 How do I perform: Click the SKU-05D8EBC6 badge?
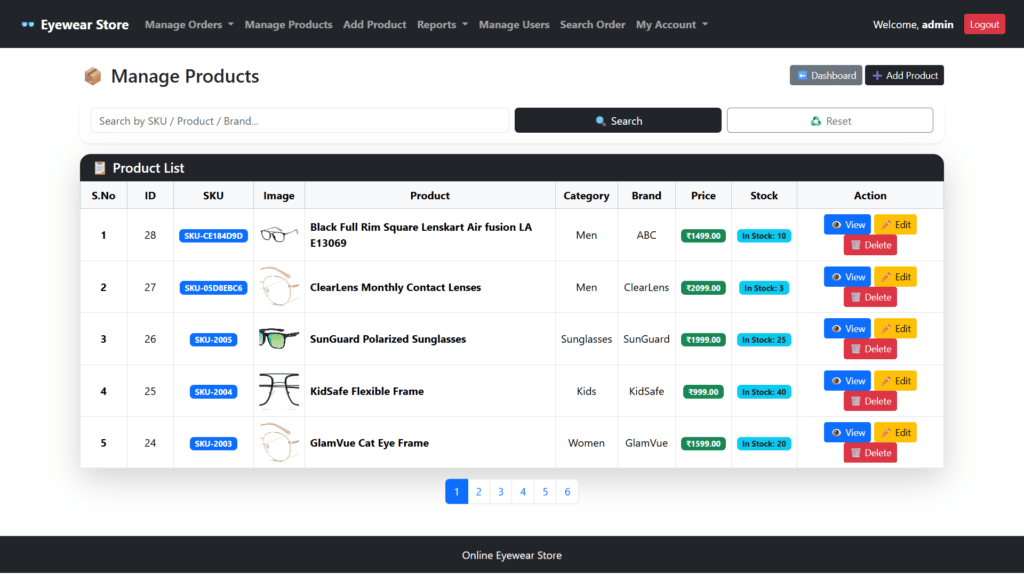(x=214, y=288)
